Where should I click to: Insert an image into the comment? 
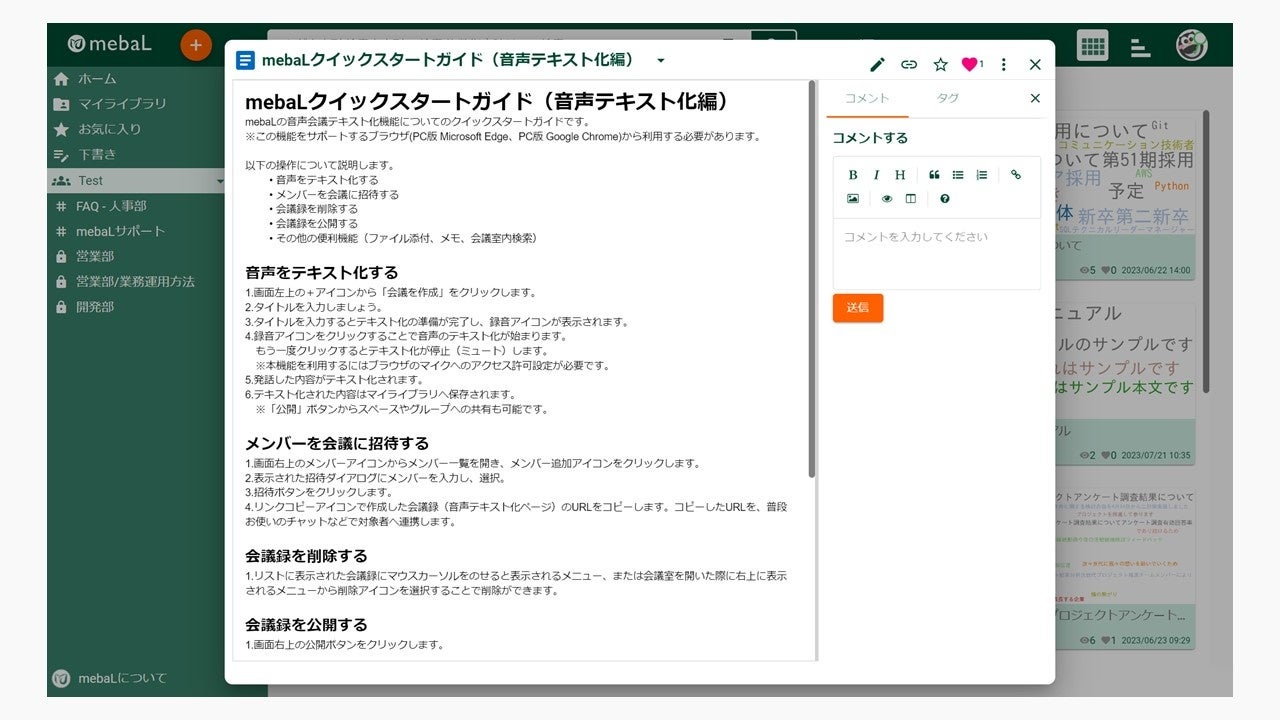click(853, 198)
